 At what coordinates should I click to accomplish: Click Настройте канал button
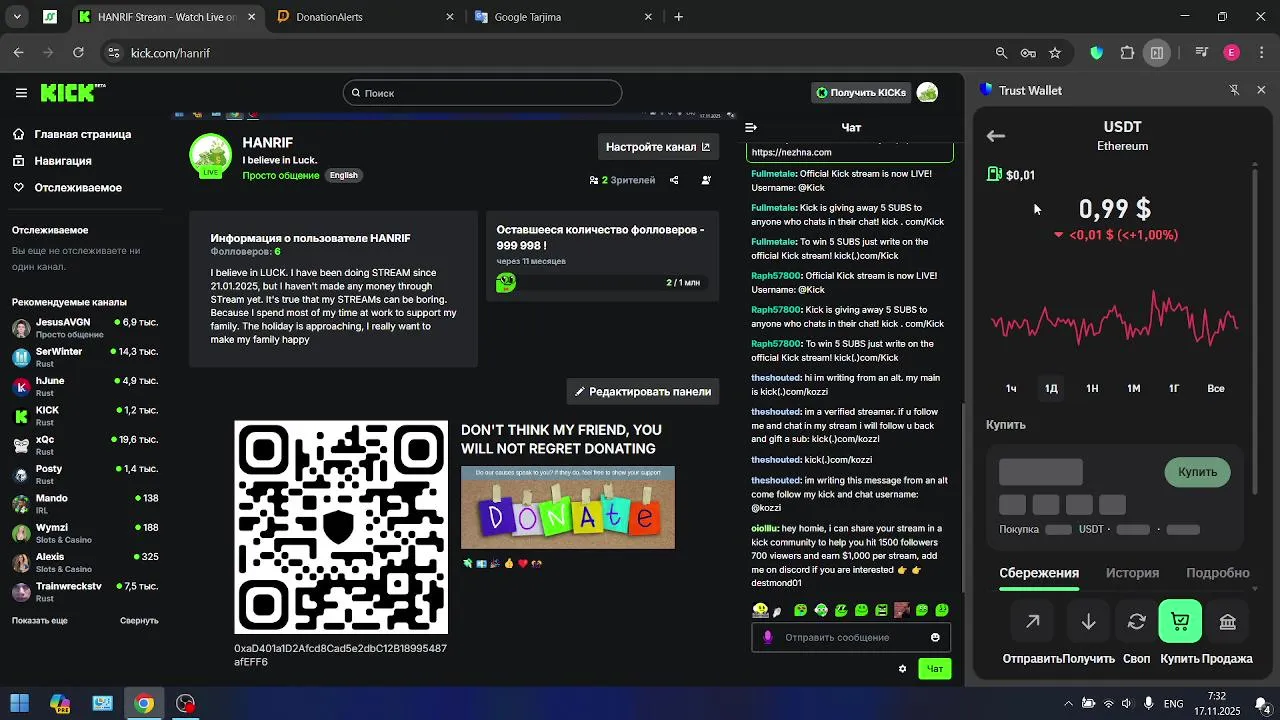coord(658,147)
